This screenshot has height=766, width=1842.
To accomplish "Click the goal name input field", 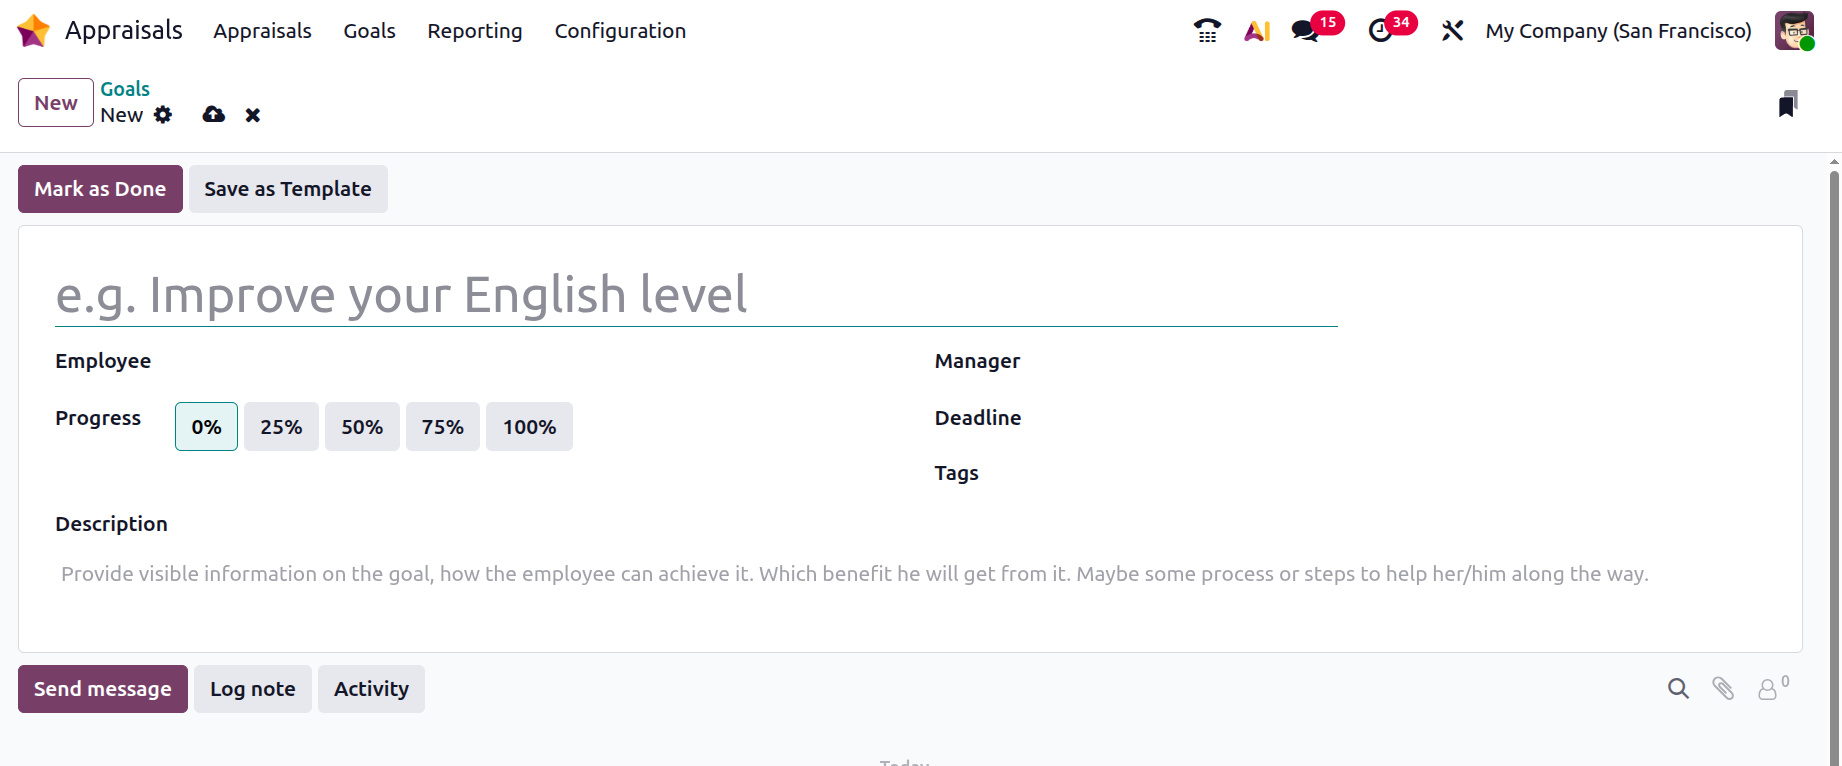I will pyautogui.click(x=695, y=295).
